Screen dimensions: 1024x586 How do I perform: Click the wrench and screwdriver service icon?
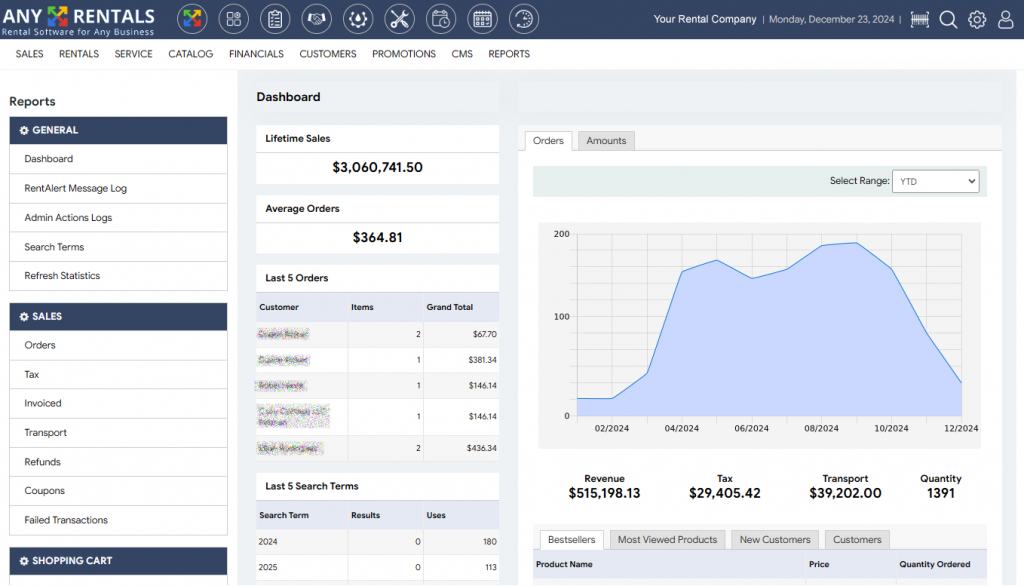coord(399,19)
